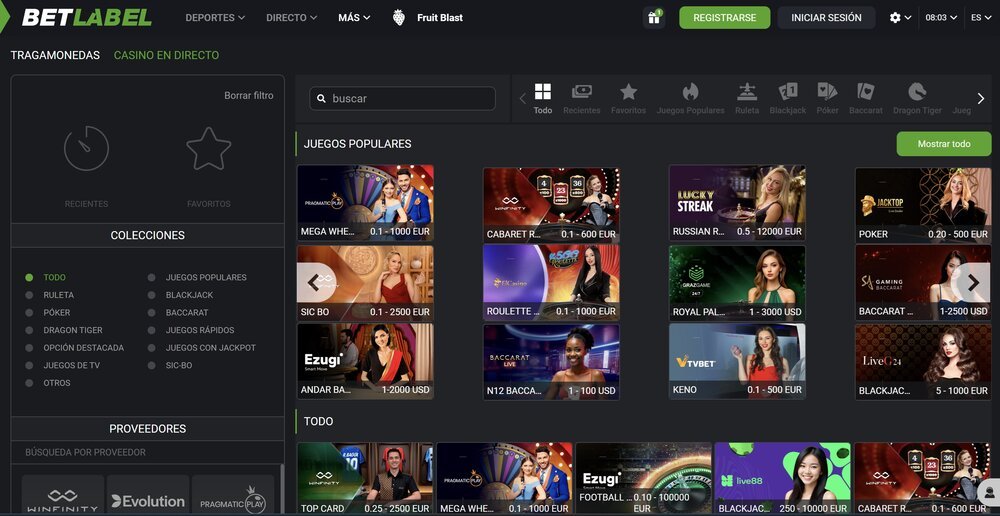The height and width of the screenshot is (516, 1000).
Task: Click previous arrow on popular games carousel
Action: click(x=313, y=283)
